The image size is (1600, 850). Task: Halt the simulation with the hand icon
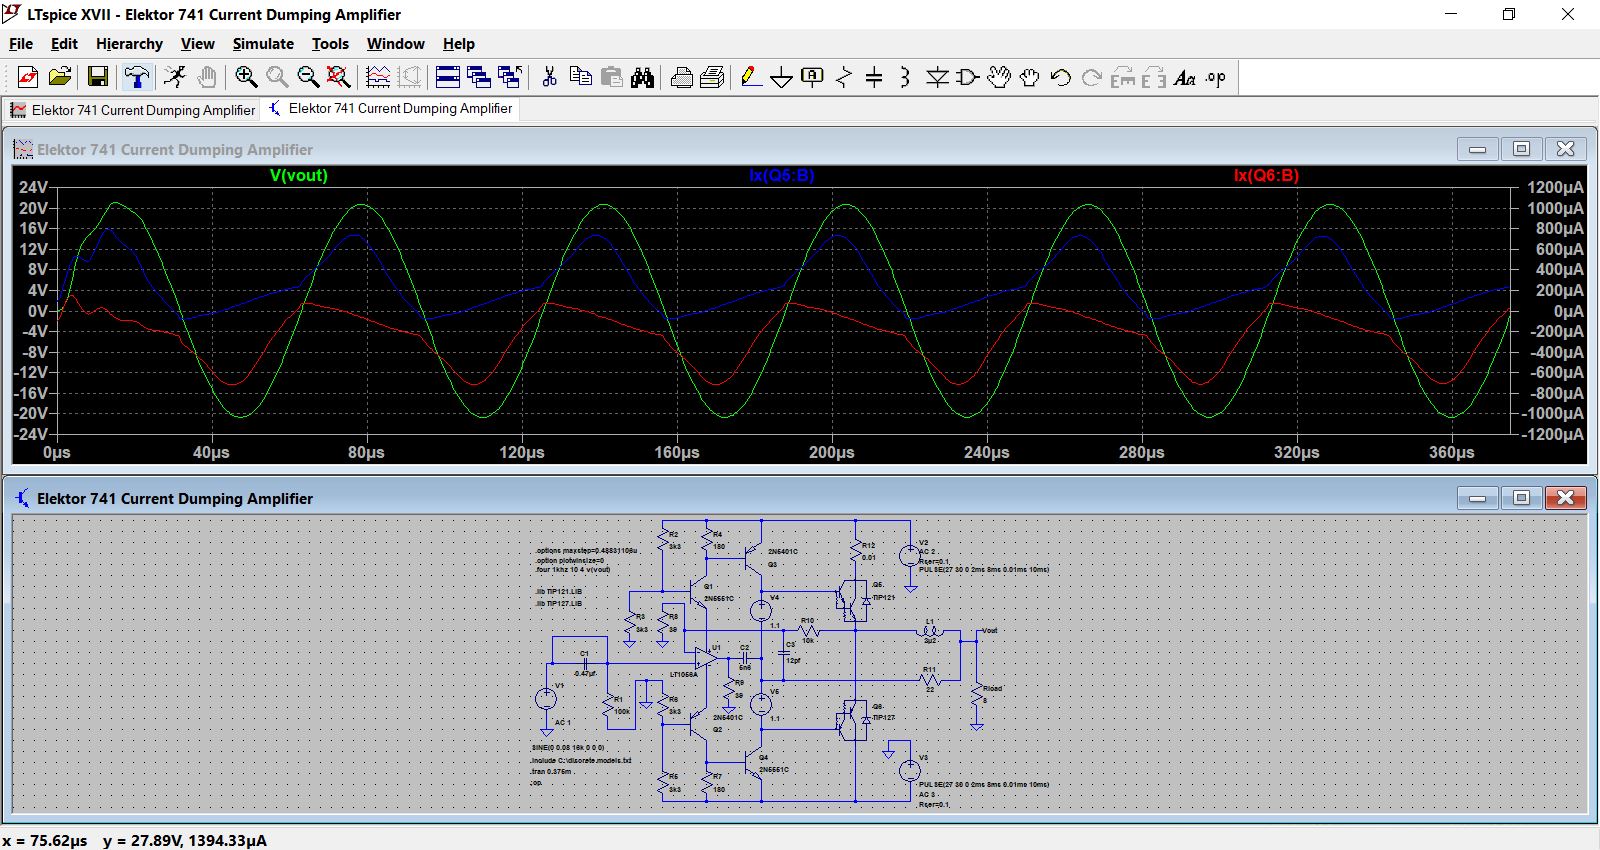coord(206,77)
